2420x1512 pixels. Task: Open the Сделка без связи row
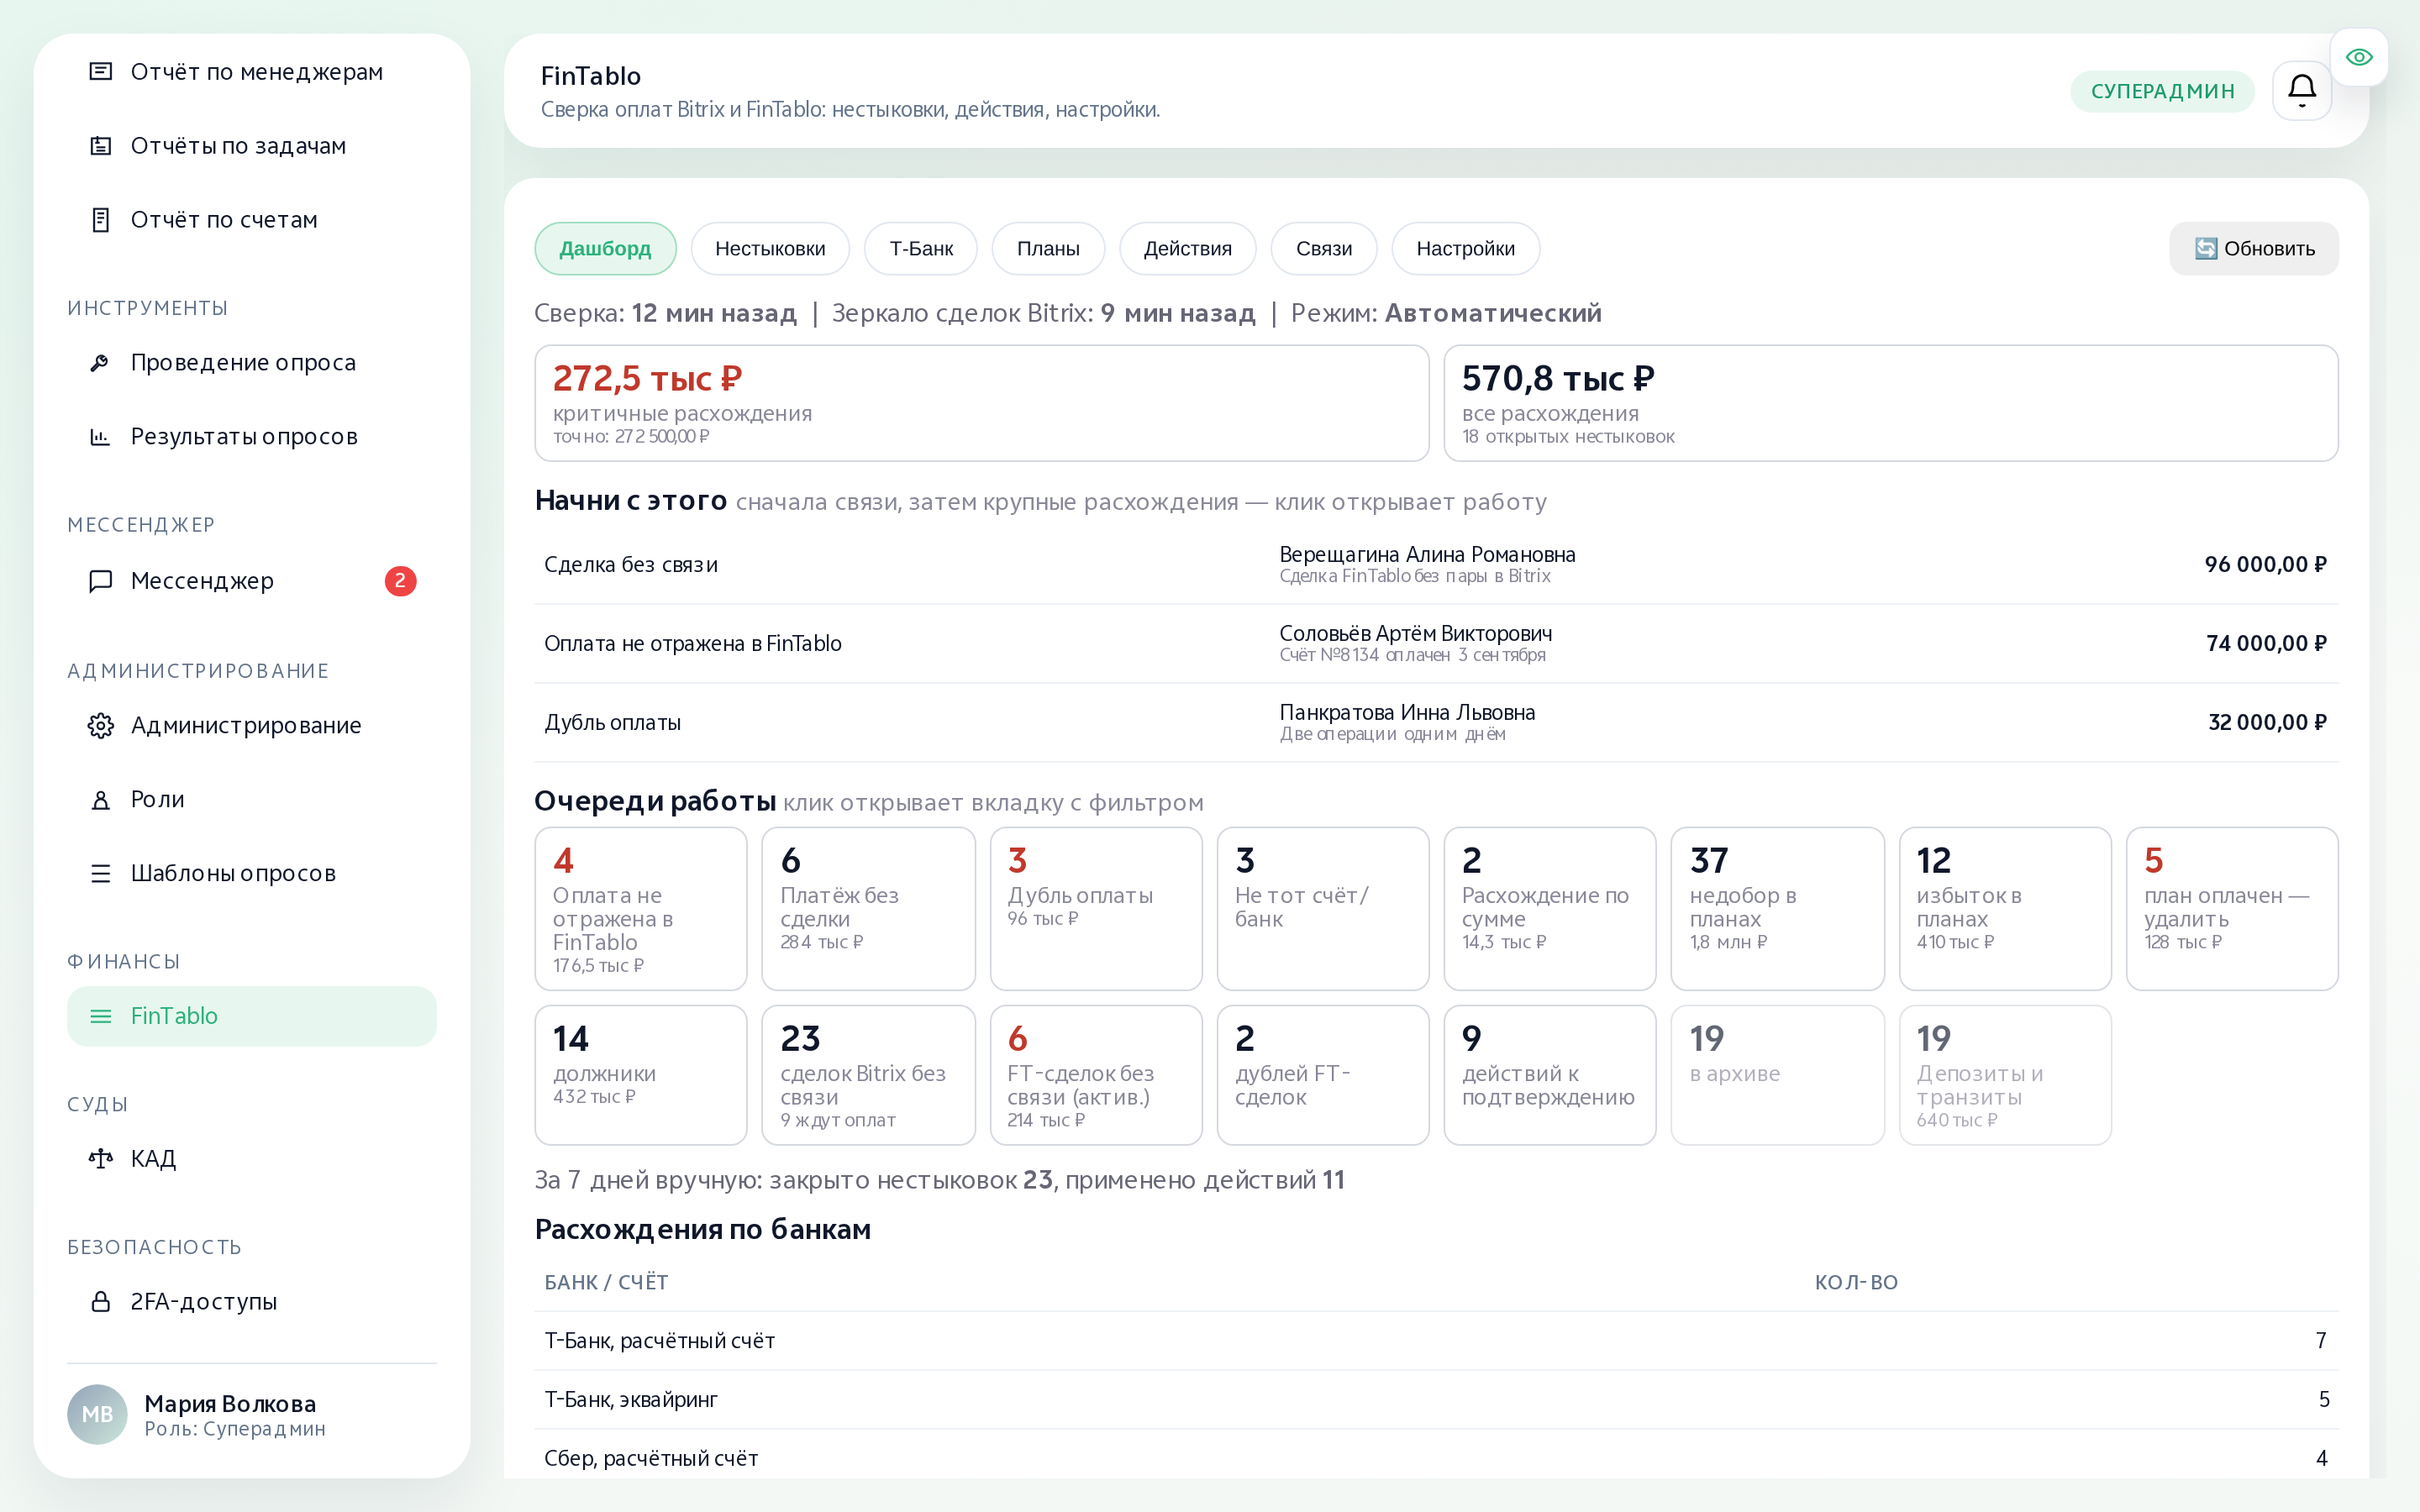1436,565
